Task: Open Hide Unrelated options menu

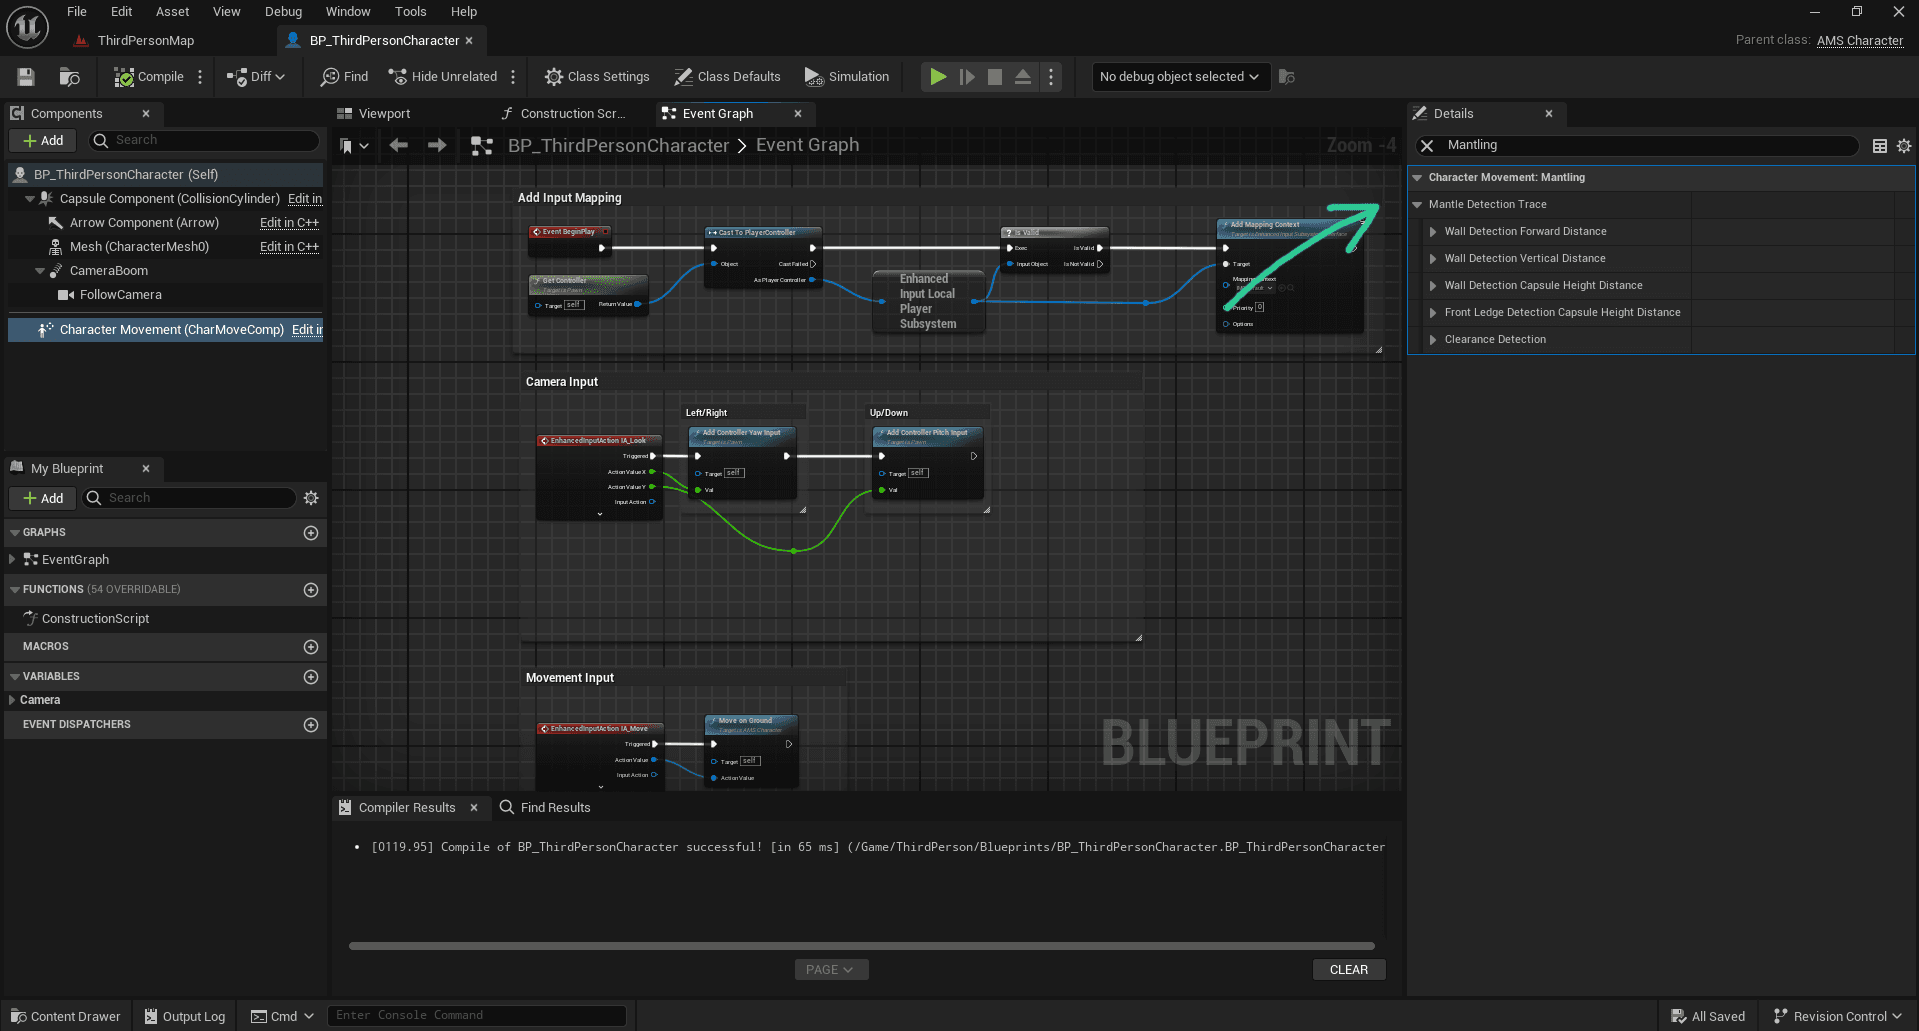Action: 513,77
